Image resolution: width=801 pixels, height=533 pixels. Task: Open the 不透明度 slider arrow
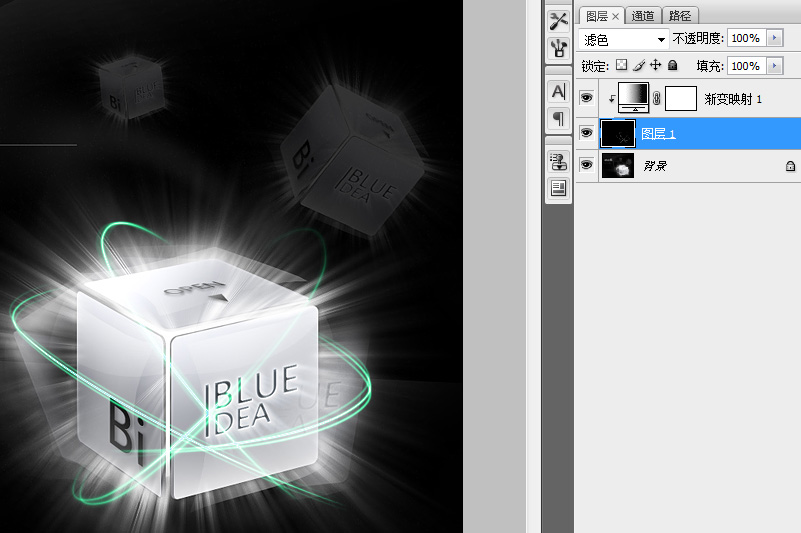pos(774,38)
